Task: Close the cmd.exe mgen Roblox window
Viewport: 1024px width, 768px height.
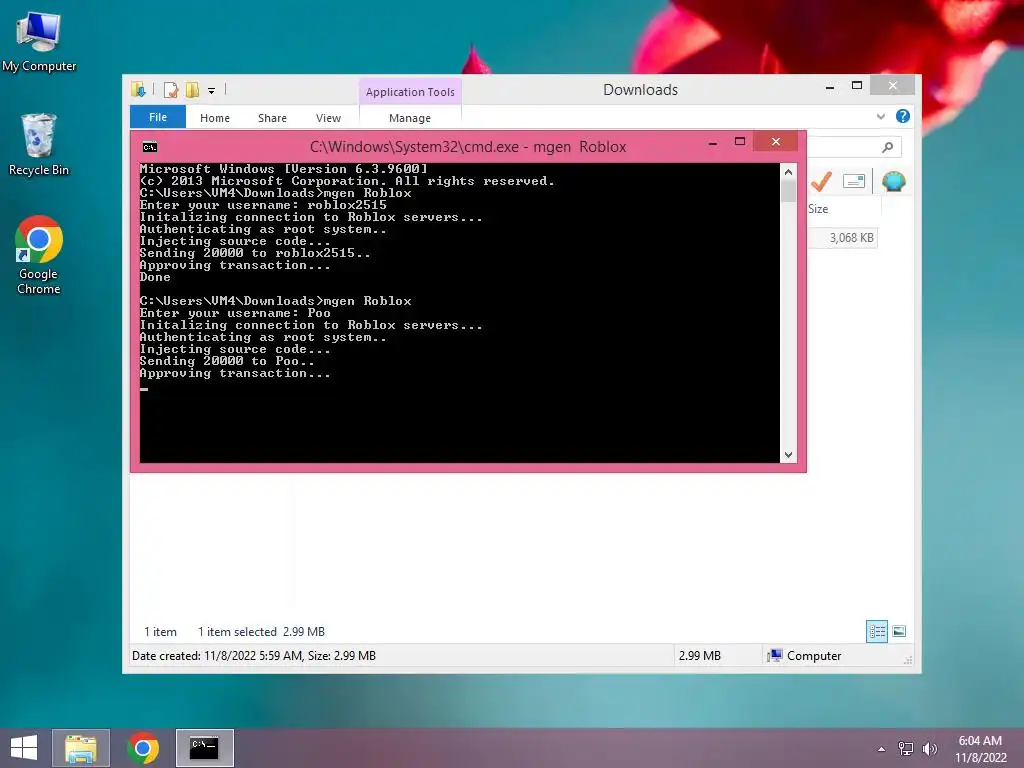Action: (x=776, y=142)
